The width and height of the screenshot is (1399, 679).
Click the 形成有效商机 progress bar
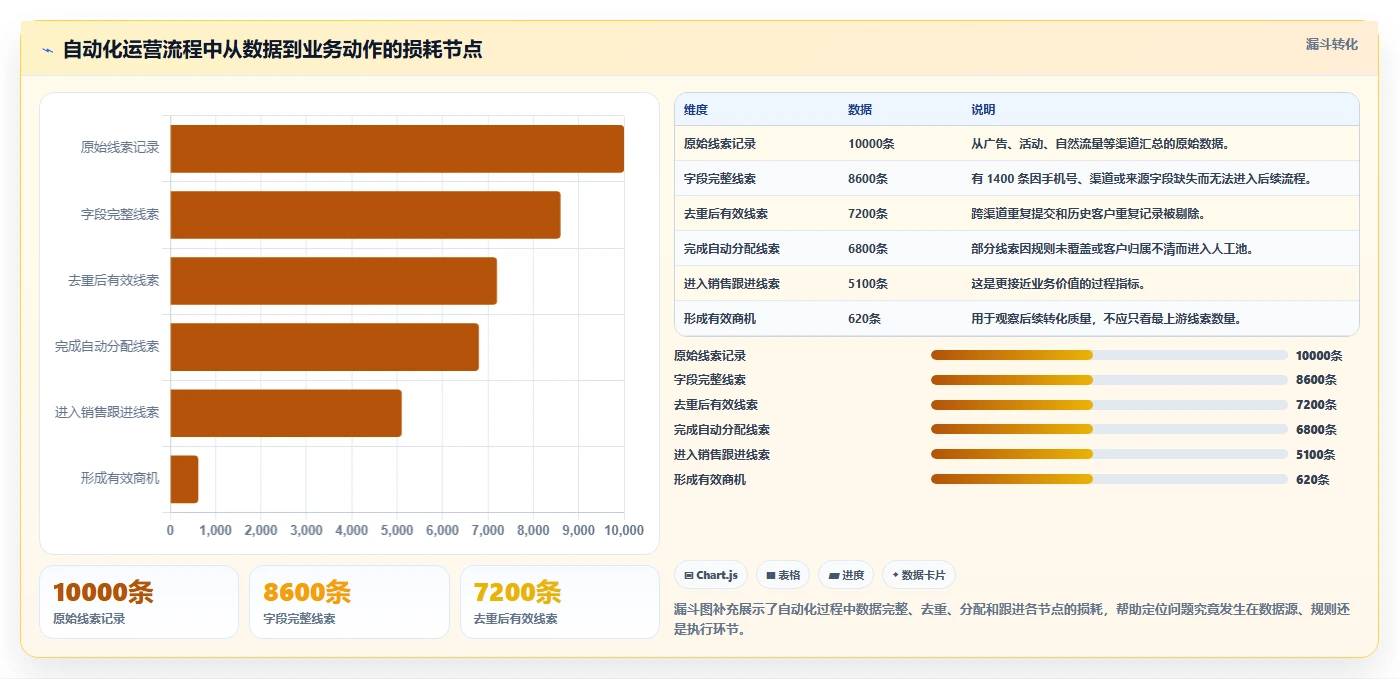1109,479
